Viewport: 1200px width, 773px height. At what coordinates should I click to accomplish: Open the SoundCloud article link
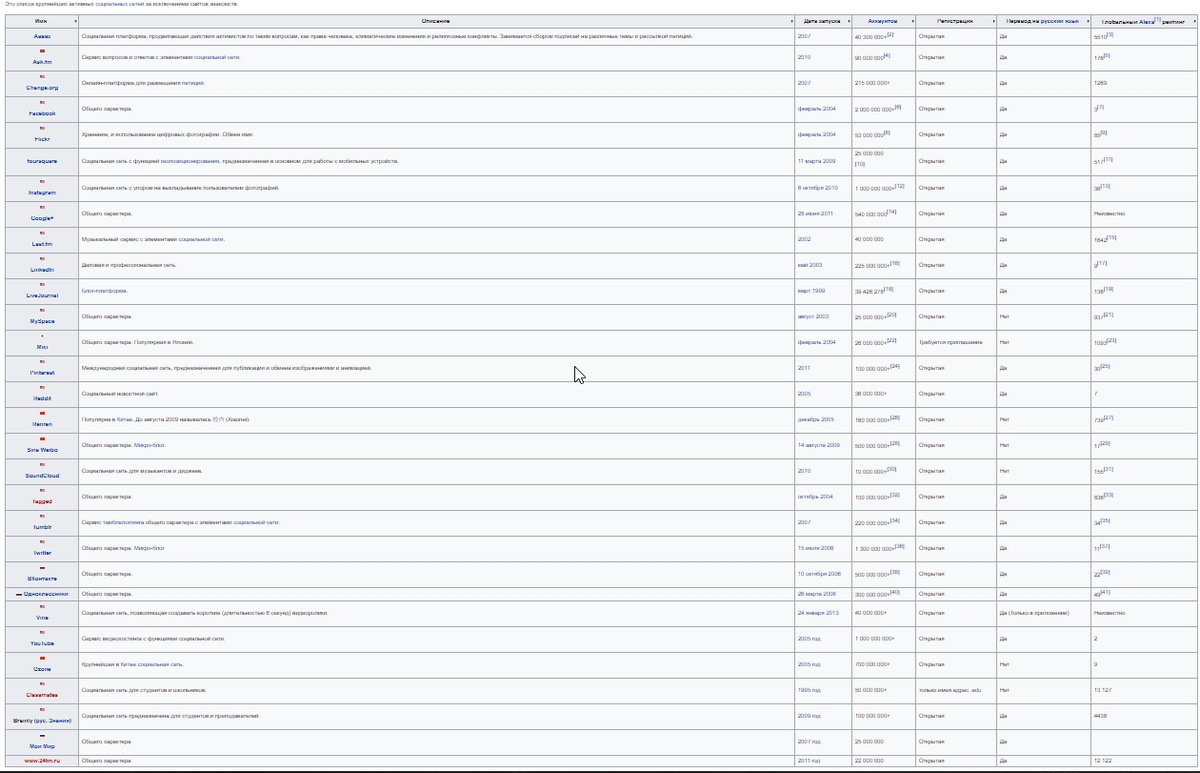pyautogui.click(x=41, y=477)
